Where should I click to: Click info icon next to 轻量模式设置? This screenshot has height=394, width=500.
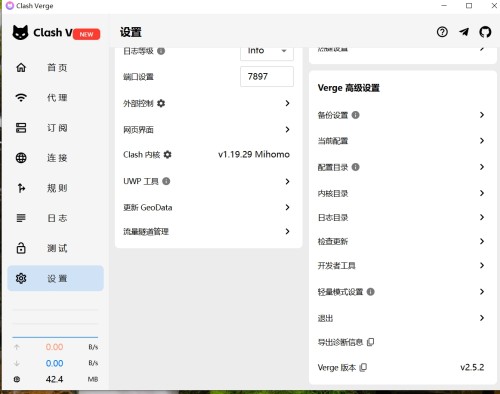(x=370, y=292)
